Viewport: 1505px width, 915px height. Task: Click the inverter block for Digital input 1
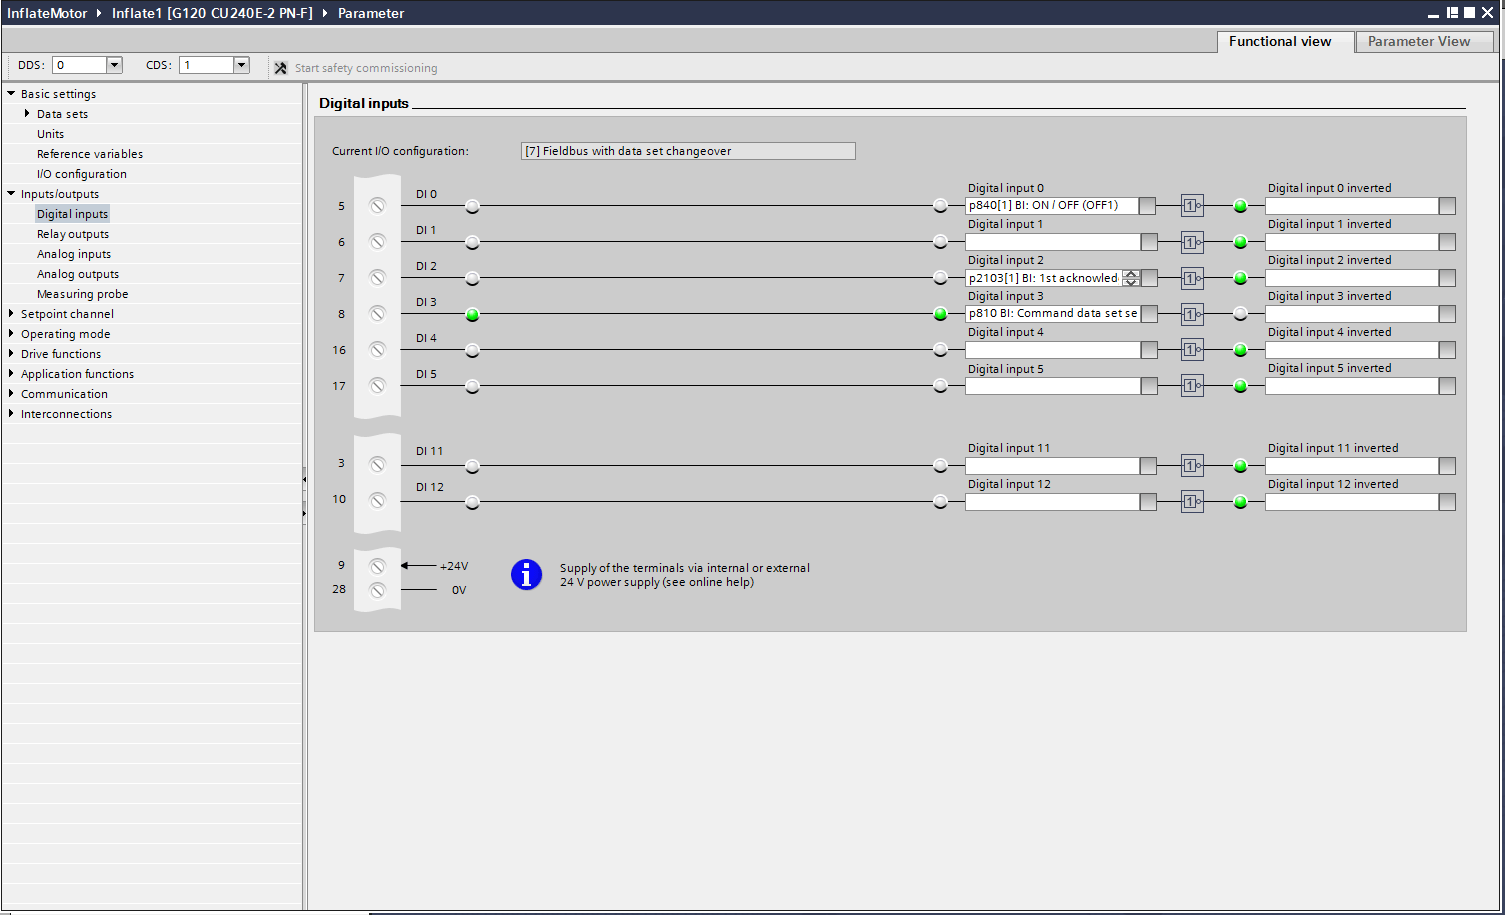(1192, 242)
